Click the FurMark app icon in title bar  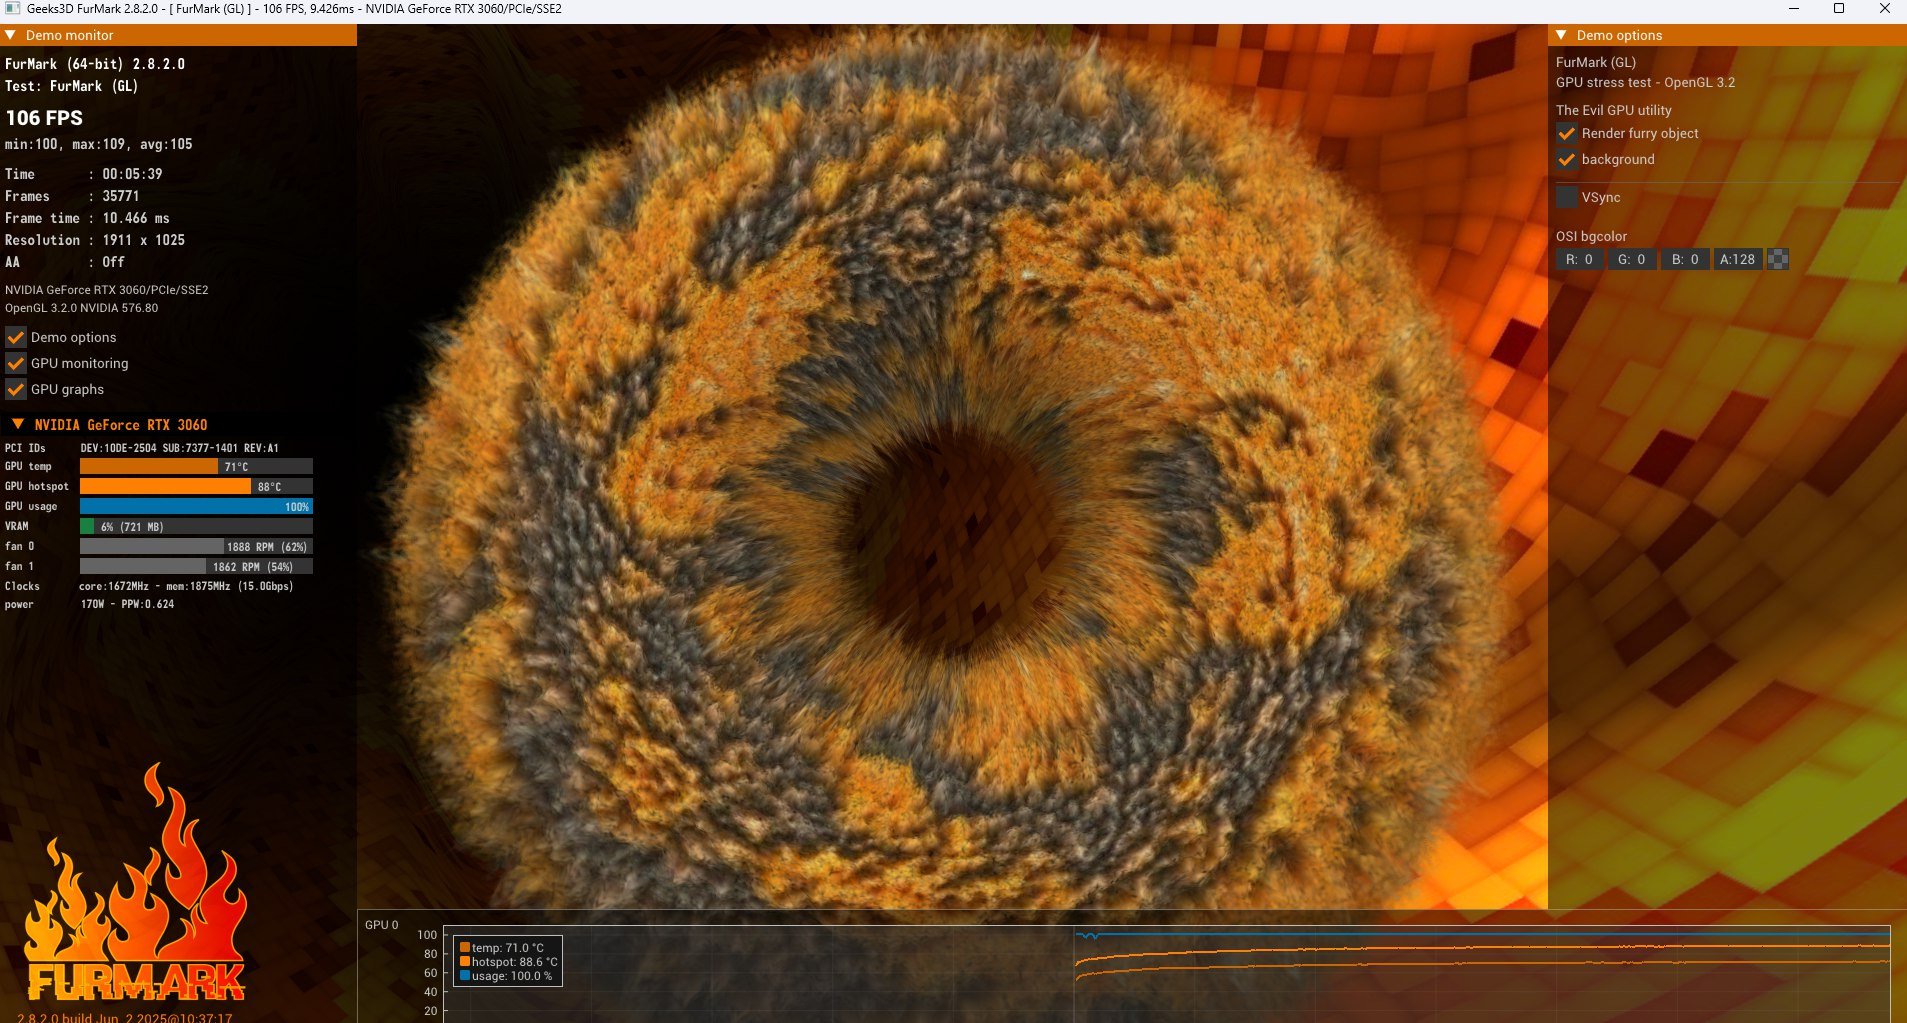click(12, 8)
